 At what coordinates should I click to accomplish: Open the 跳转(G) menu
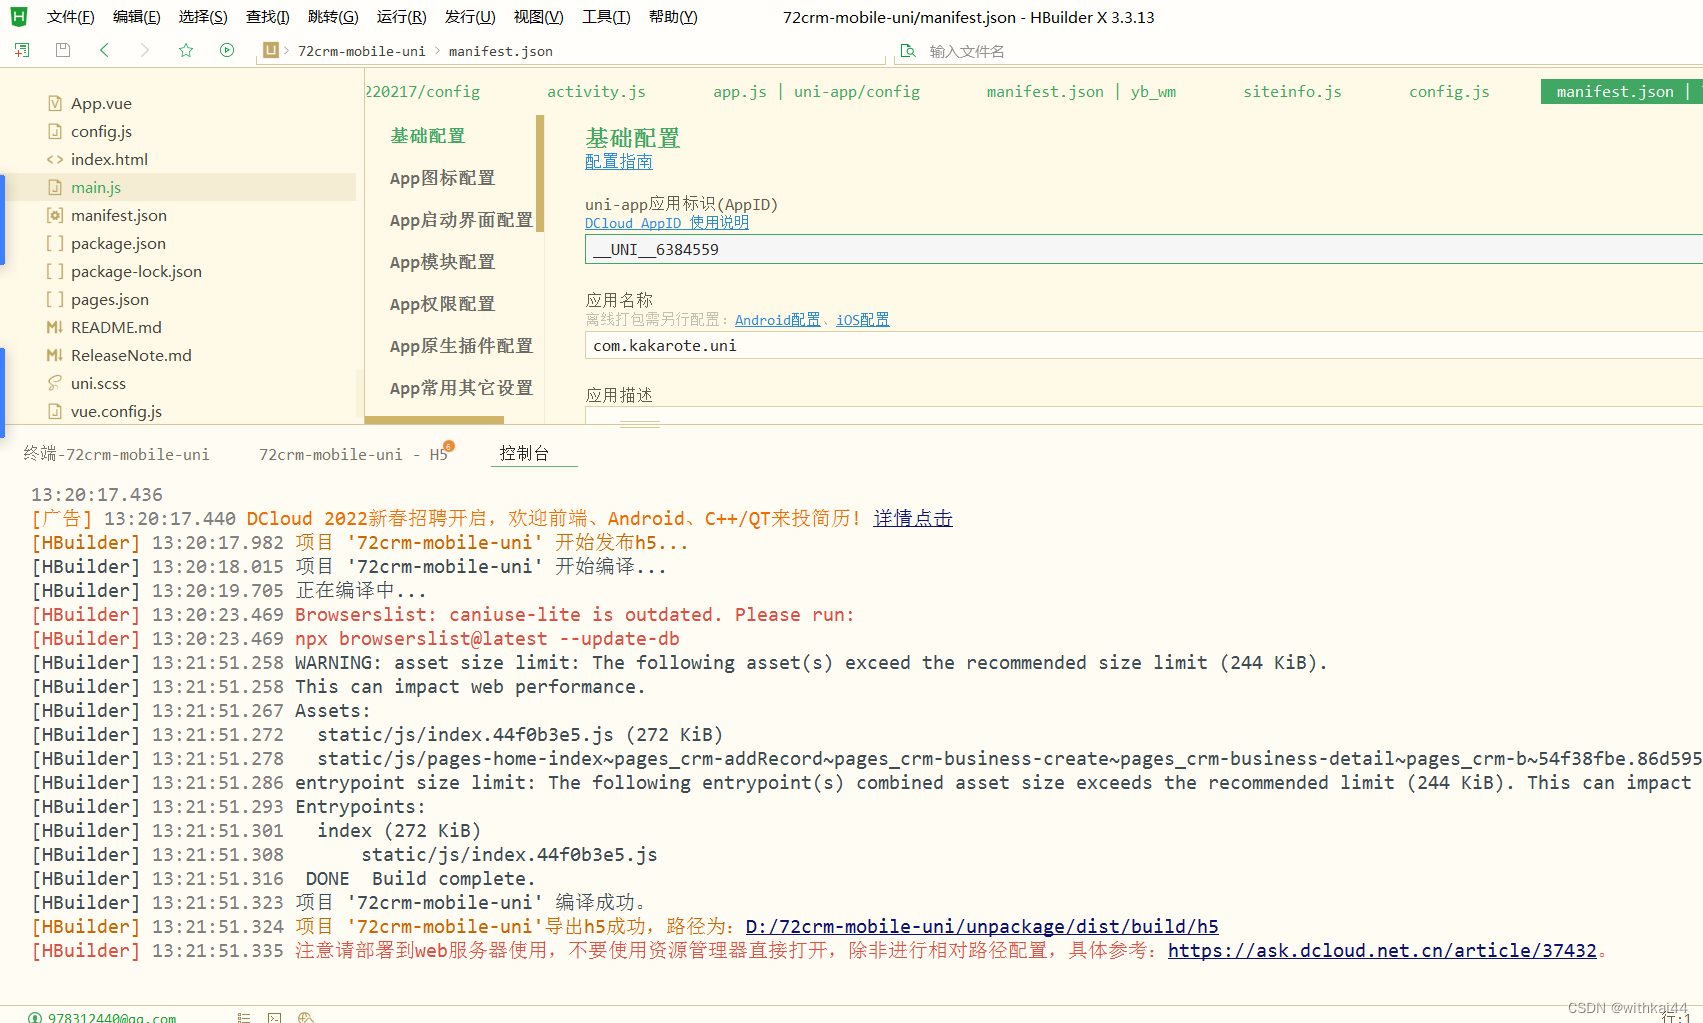point(333,17)
